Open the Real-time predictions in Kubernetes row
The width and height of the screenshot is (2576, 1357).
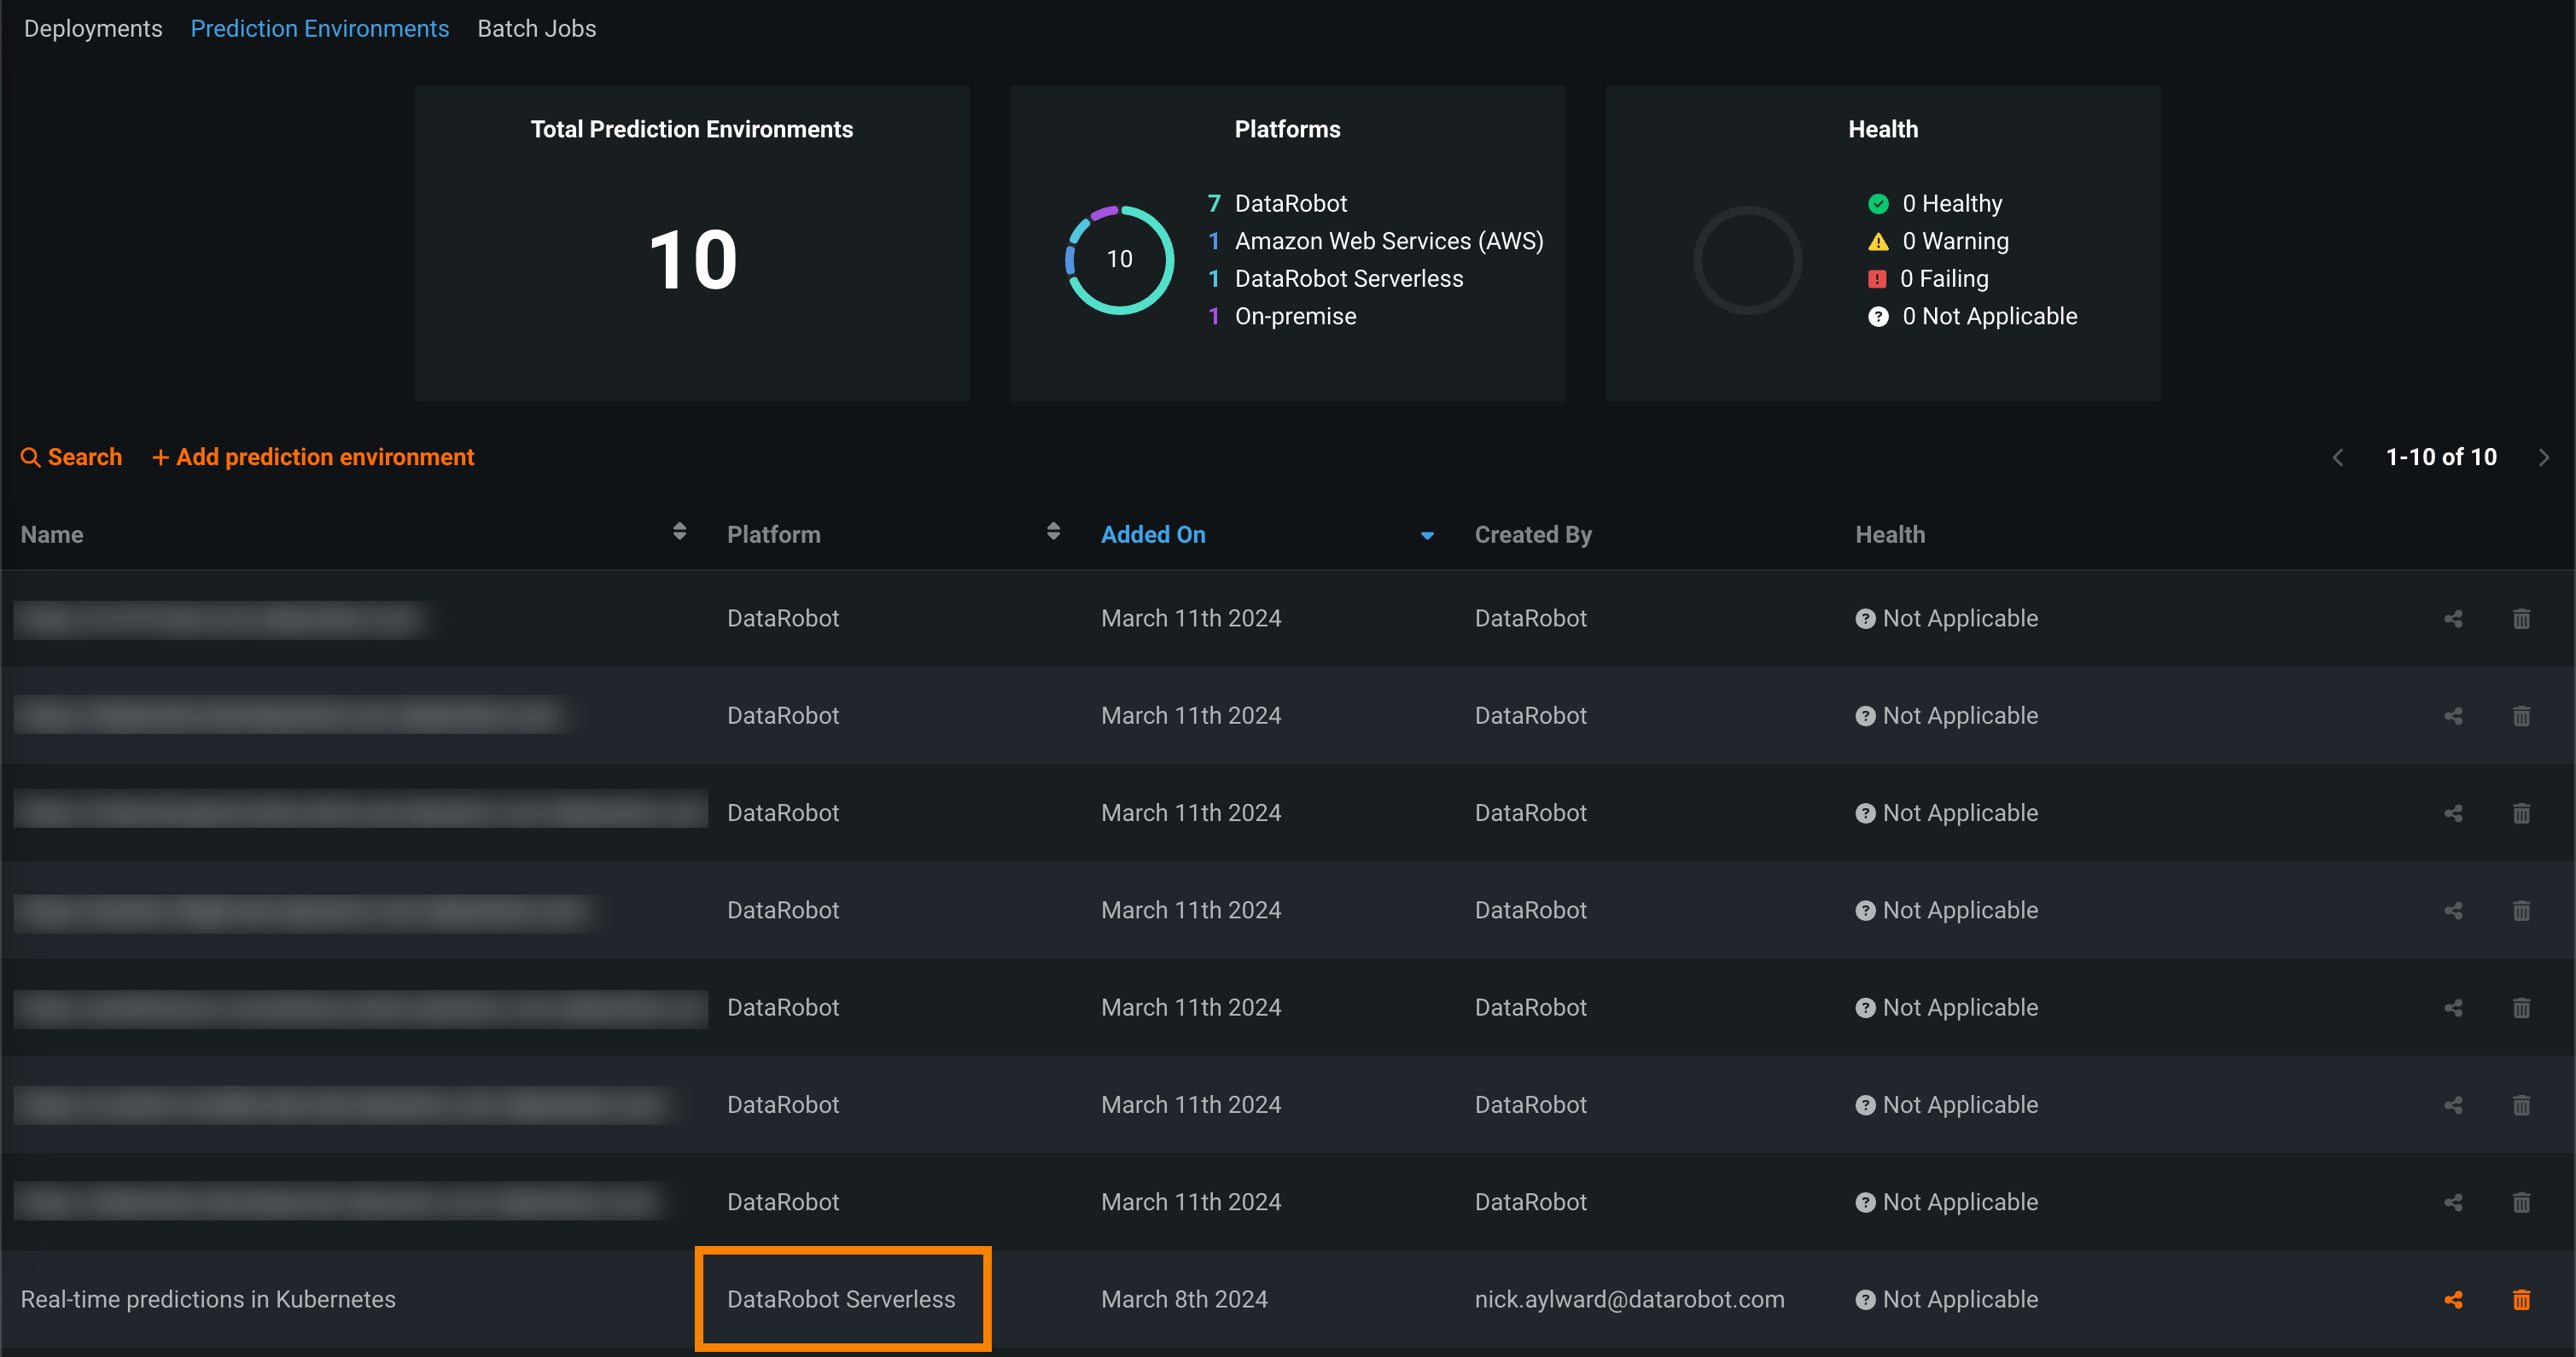[208, 1299]
